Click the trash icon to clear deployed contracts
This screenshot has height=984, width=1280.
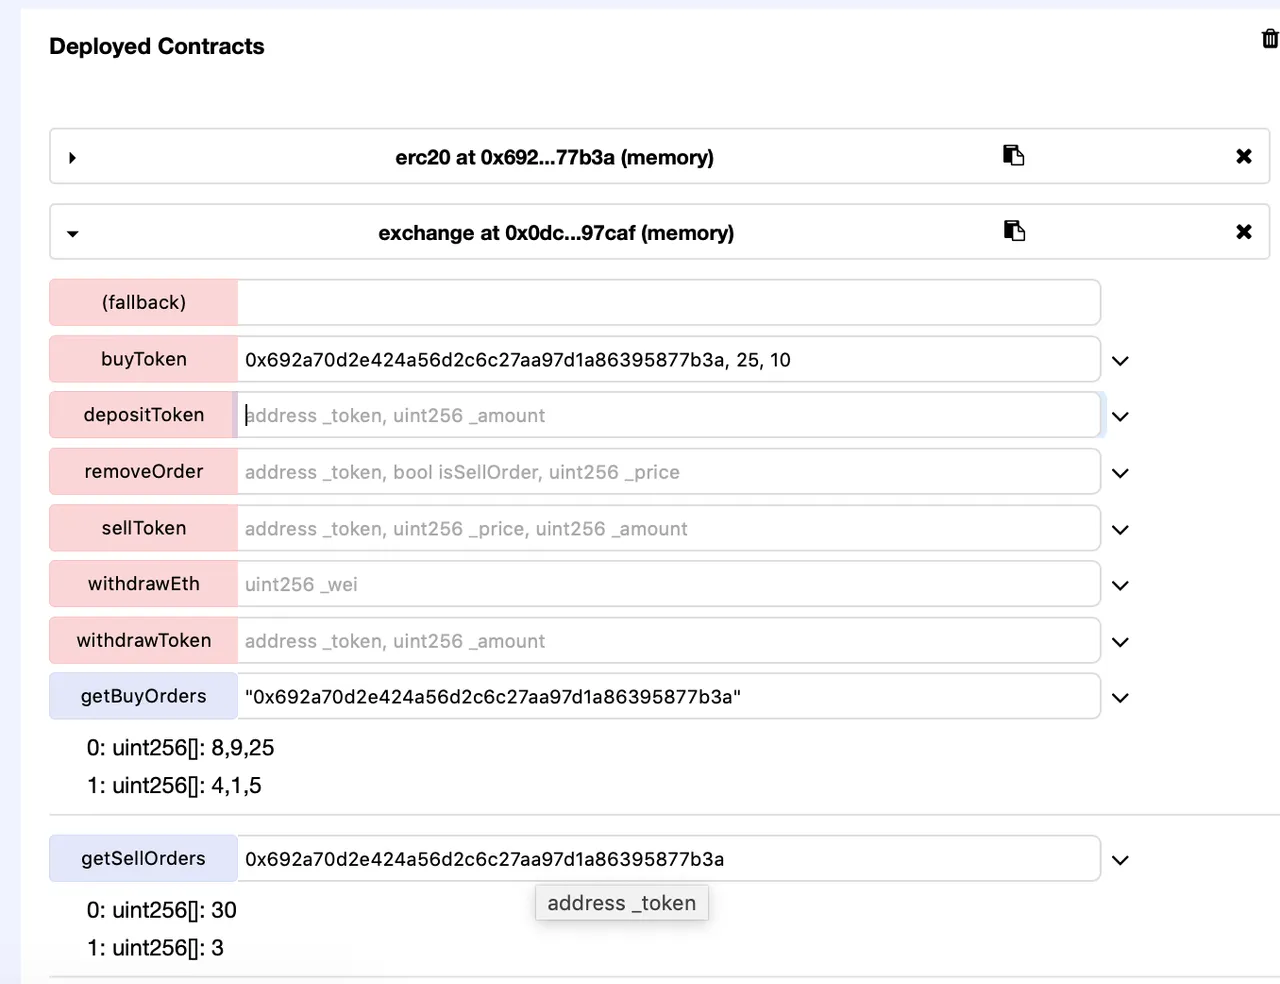click(x=1270, y=39)
